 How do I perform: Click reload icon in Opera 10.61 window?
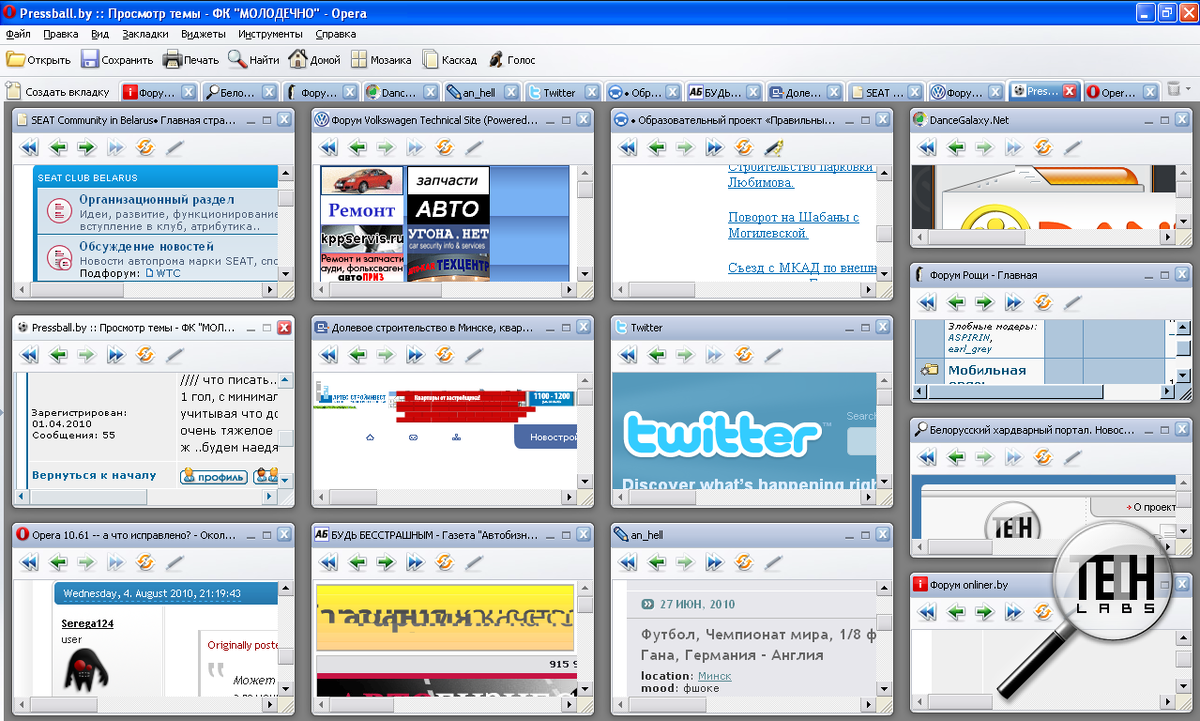coord(145,562)
